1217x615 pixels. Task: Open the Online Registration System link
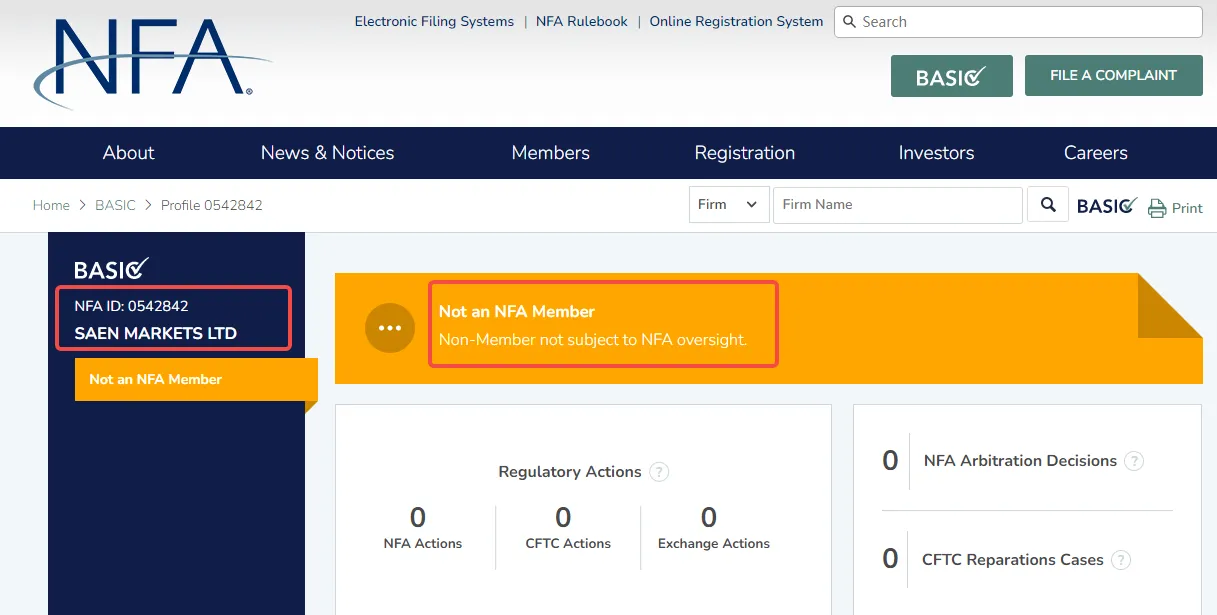737,21
